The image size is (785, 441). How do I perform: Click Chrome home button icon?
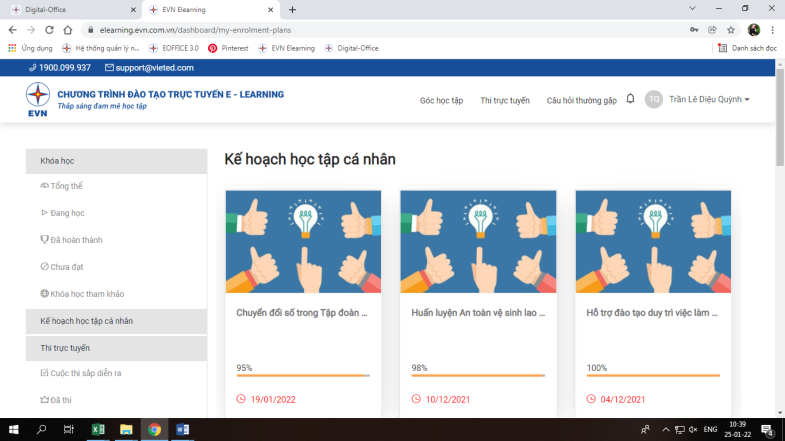pyautogui.click(x=67, y=30)
